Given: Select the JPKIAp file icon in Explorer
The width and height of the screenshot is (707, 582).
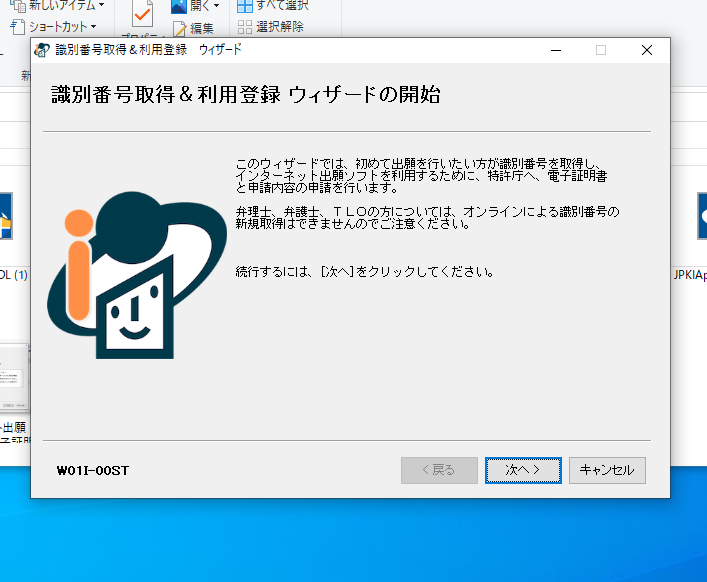Looking at the screenshot, I should [x=702, y=215].
